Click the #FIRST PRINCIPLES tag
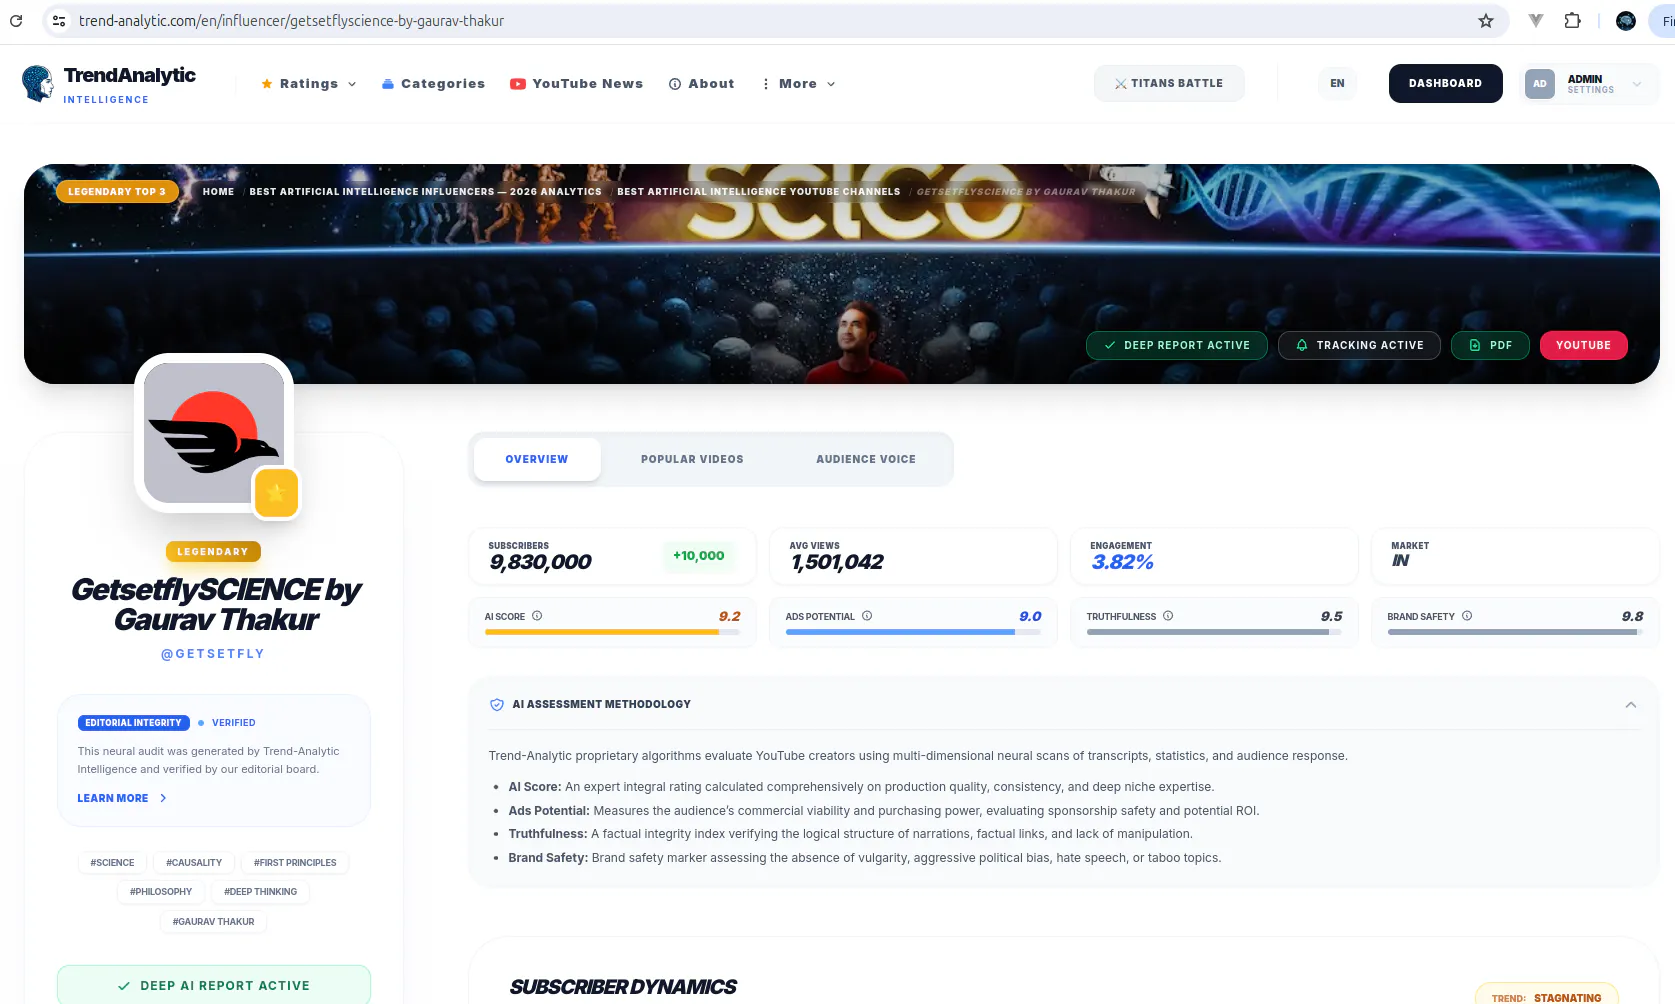 tap(295, 862)
